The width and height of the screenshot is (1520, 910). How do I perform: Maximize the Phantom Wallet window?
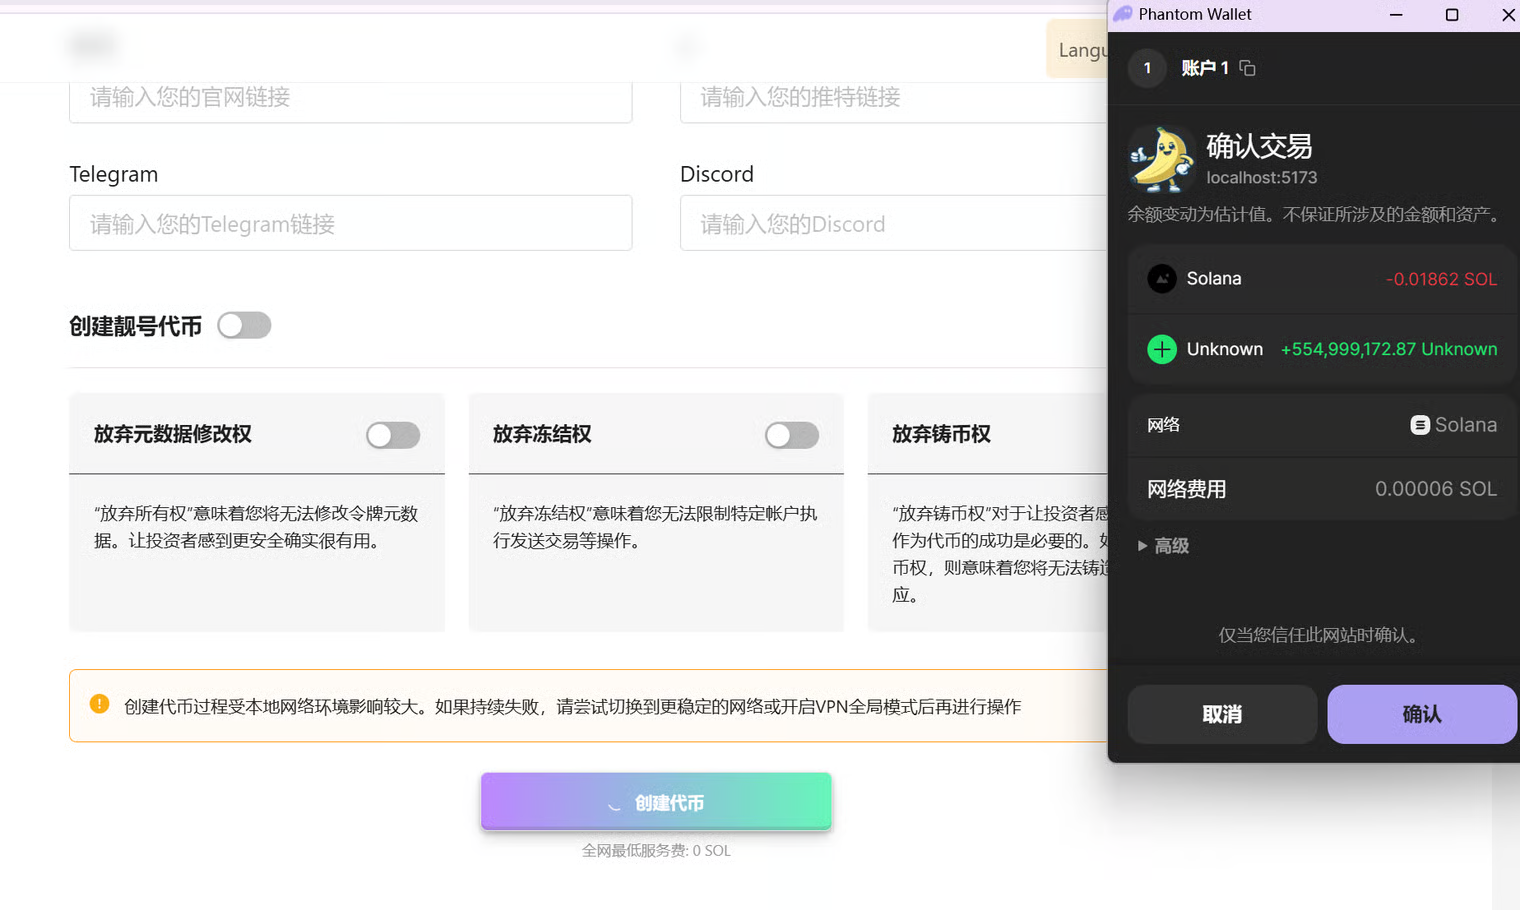tap(1452, 14)
